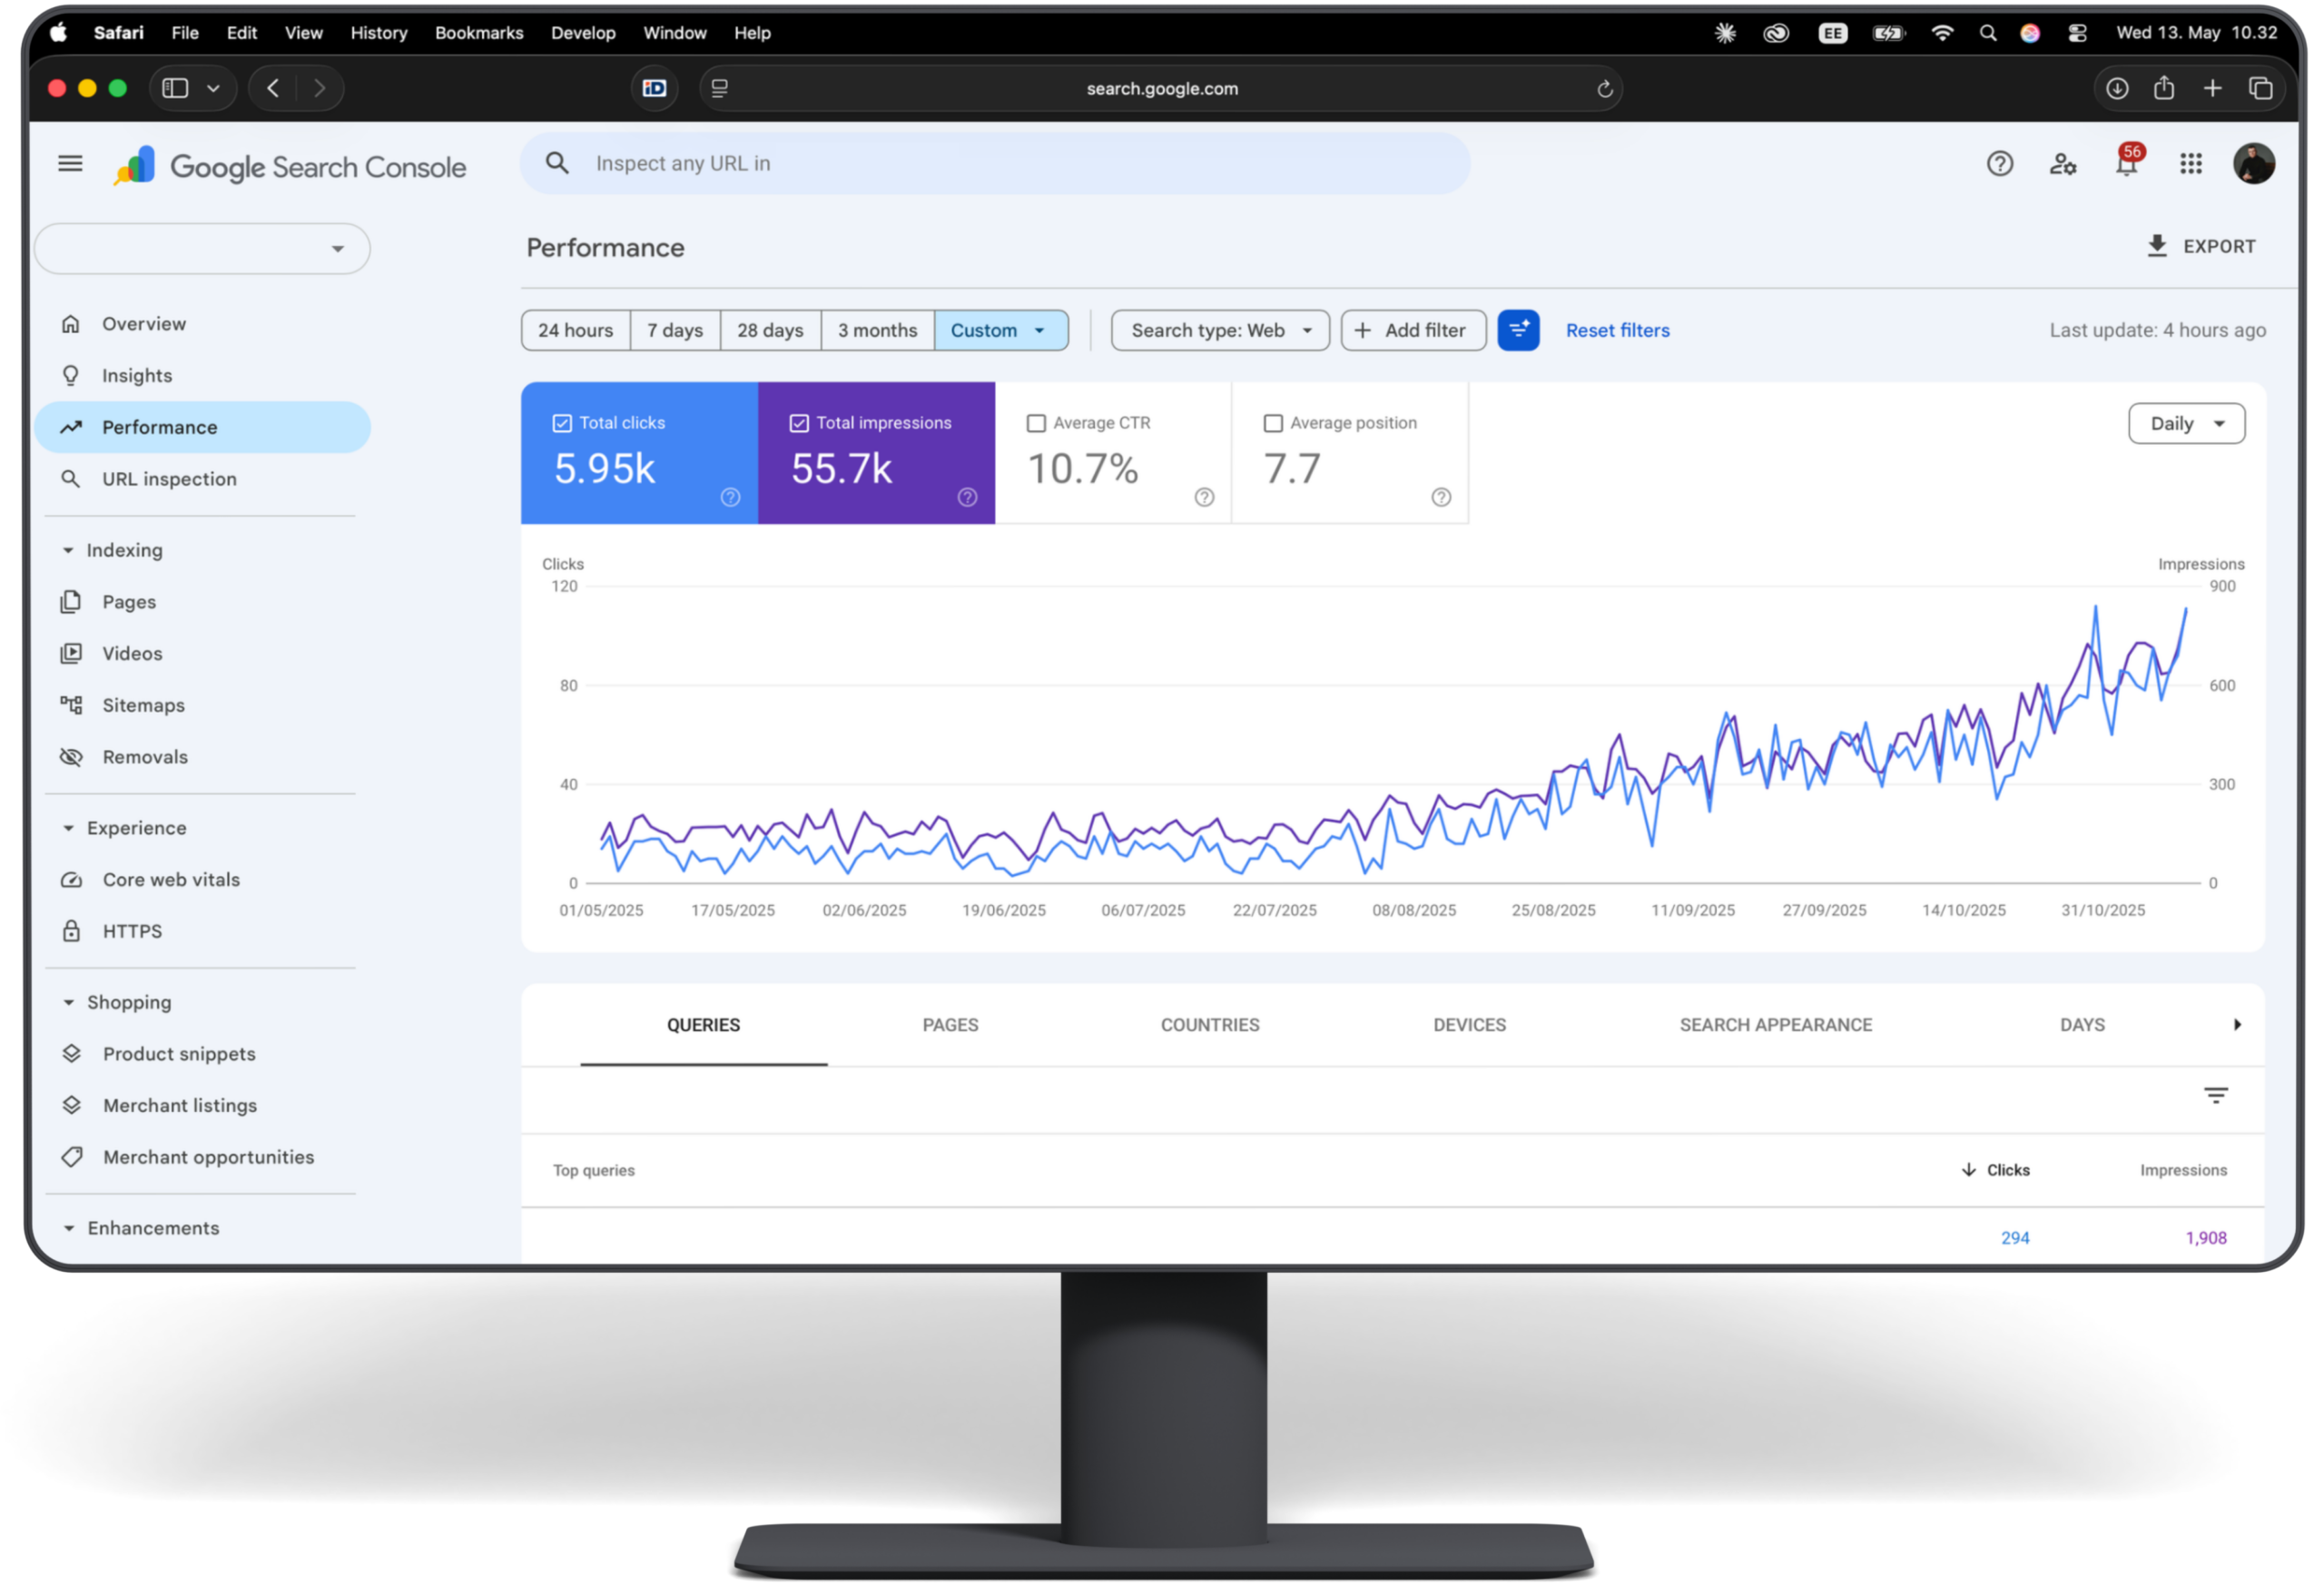2324x1586 pixels.
Task: Show help for Total clicks metric
Action: point(731,498)
